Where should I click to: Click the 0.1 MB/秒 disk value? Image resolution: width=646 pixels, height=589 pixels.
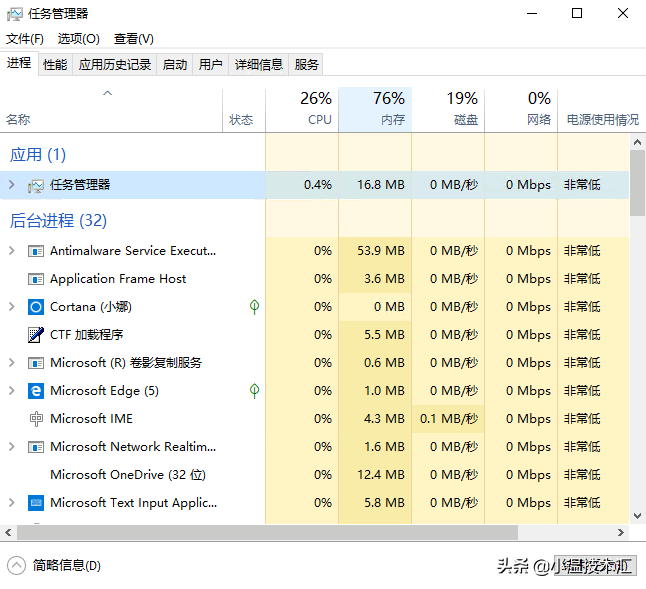(449, 418)
